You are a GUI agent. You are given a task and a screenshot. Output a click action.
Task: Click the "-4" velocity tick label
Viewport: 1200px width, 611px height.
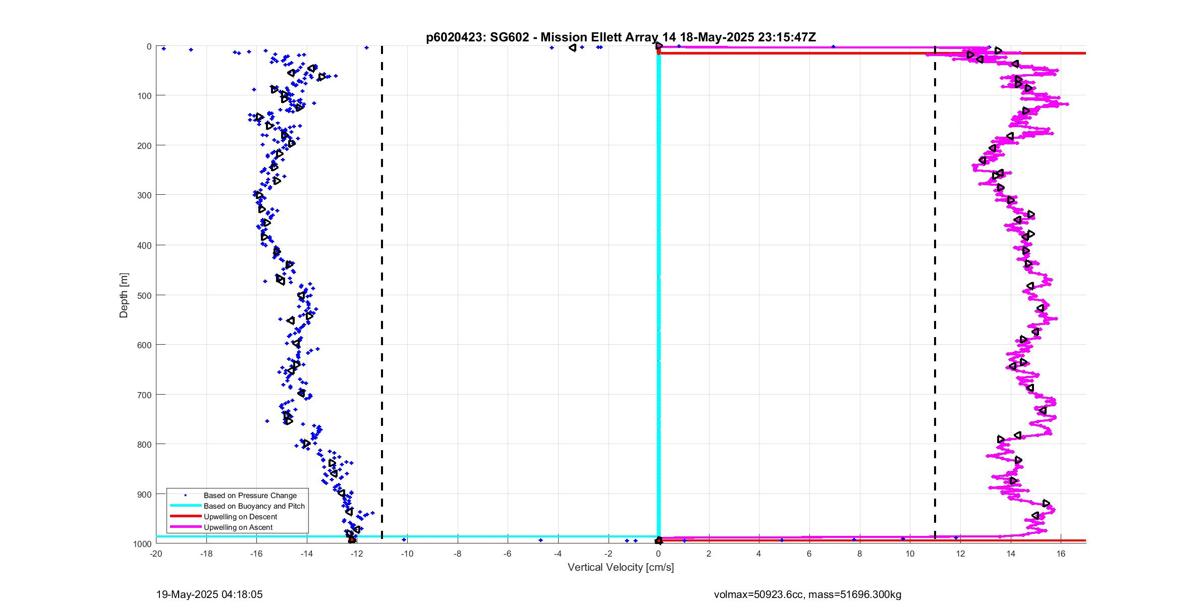pyautogui.click(x=558, y=552)
